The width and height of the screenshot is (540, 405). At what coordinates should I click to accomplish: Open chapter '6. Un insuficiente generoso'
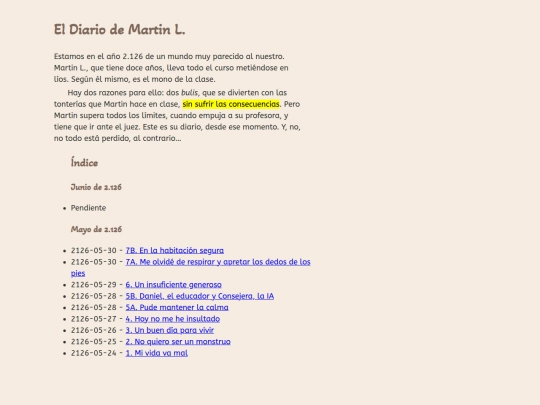pos(173,284)
